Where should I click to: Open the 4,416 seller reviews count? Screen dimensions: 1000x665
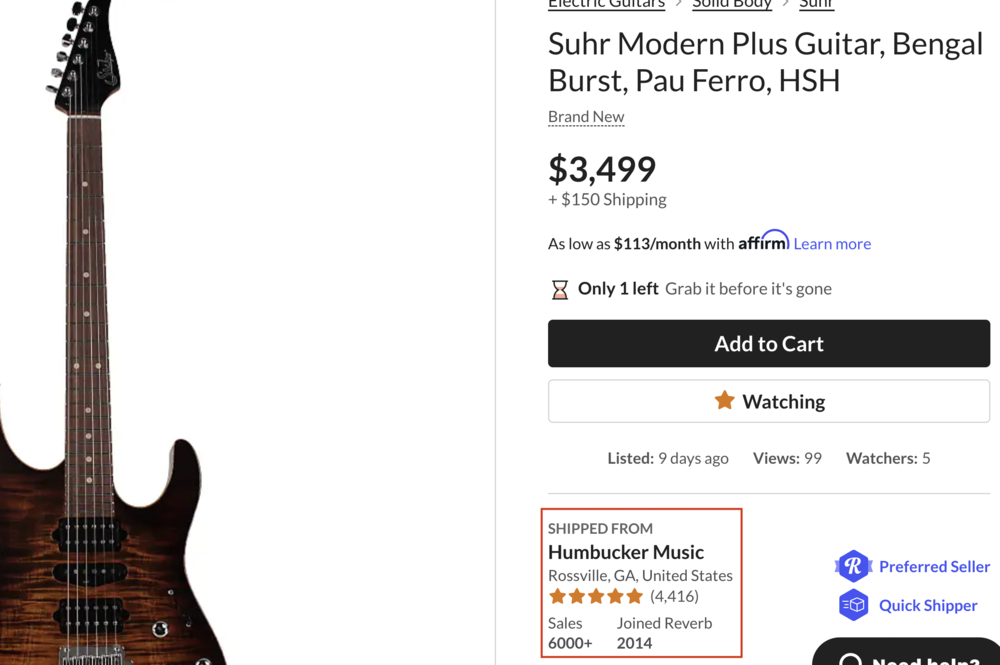coord(674,597)
